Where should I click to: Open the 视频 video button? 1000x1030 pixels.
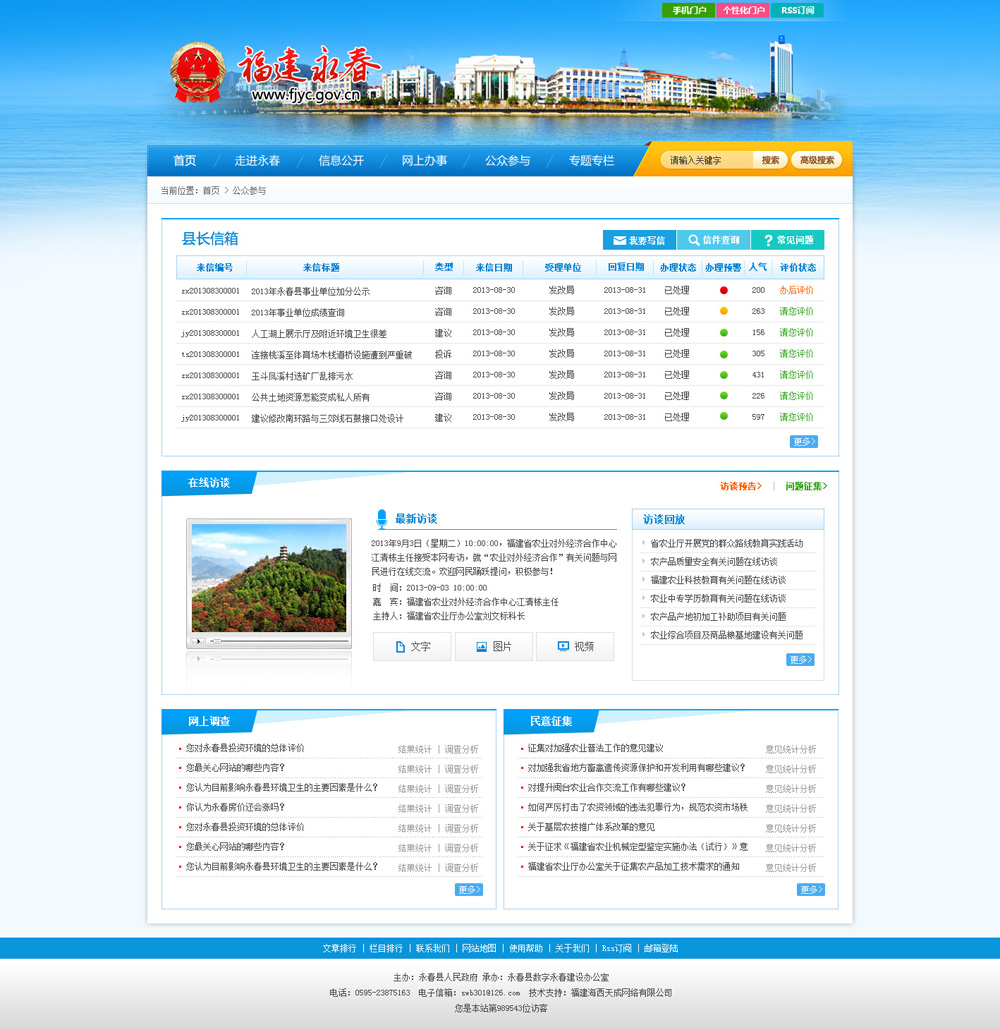pos(575,647)
